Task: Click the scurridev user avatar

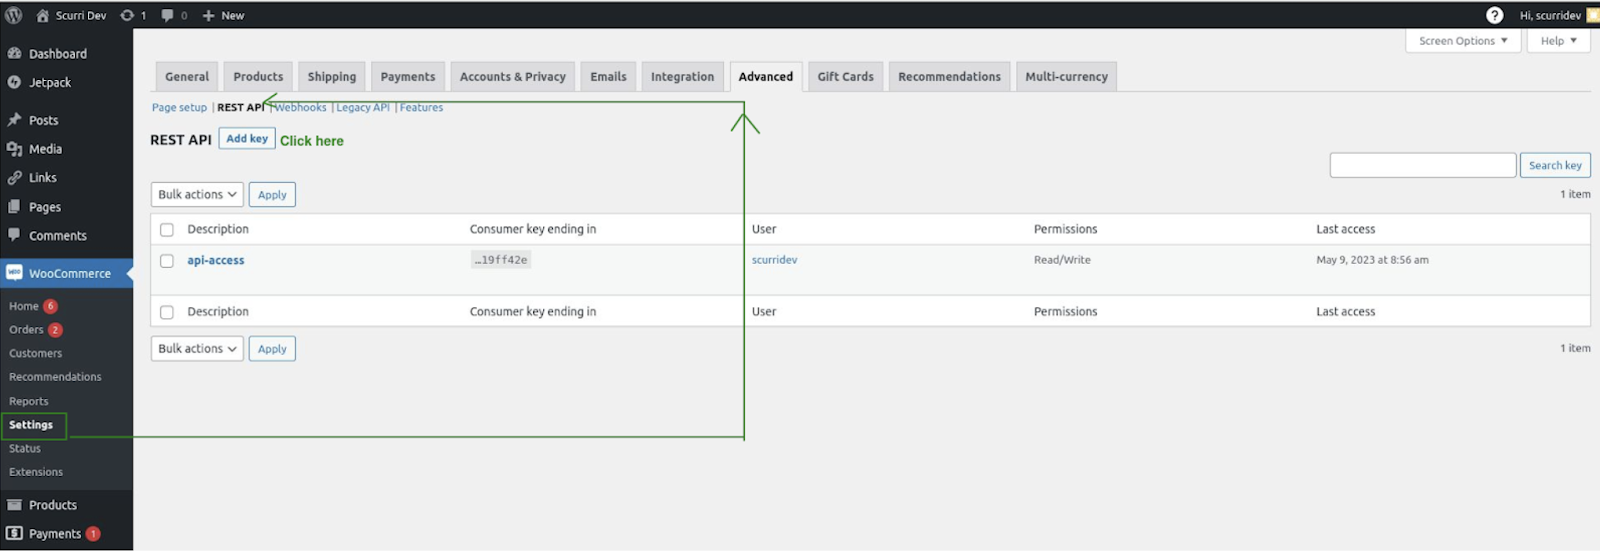Action: 1593,15
